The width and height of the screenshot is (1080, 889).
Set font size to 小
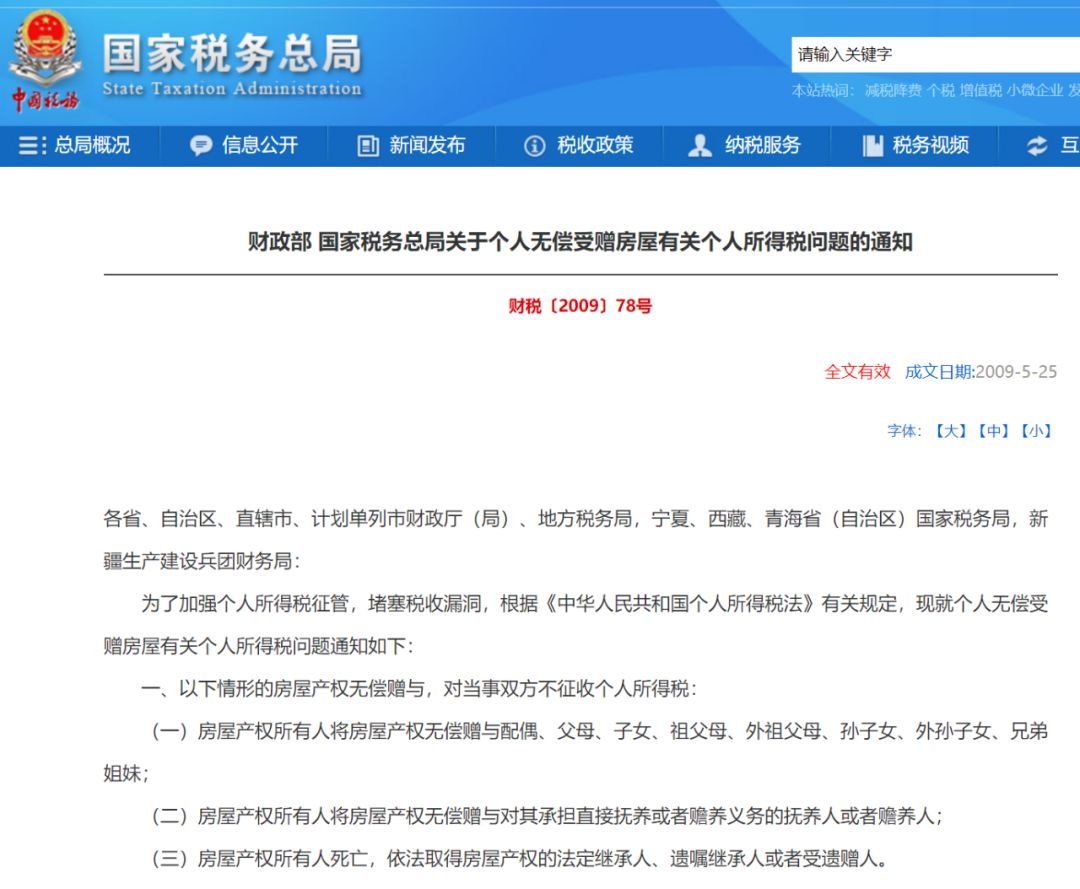coord(1036,431)
